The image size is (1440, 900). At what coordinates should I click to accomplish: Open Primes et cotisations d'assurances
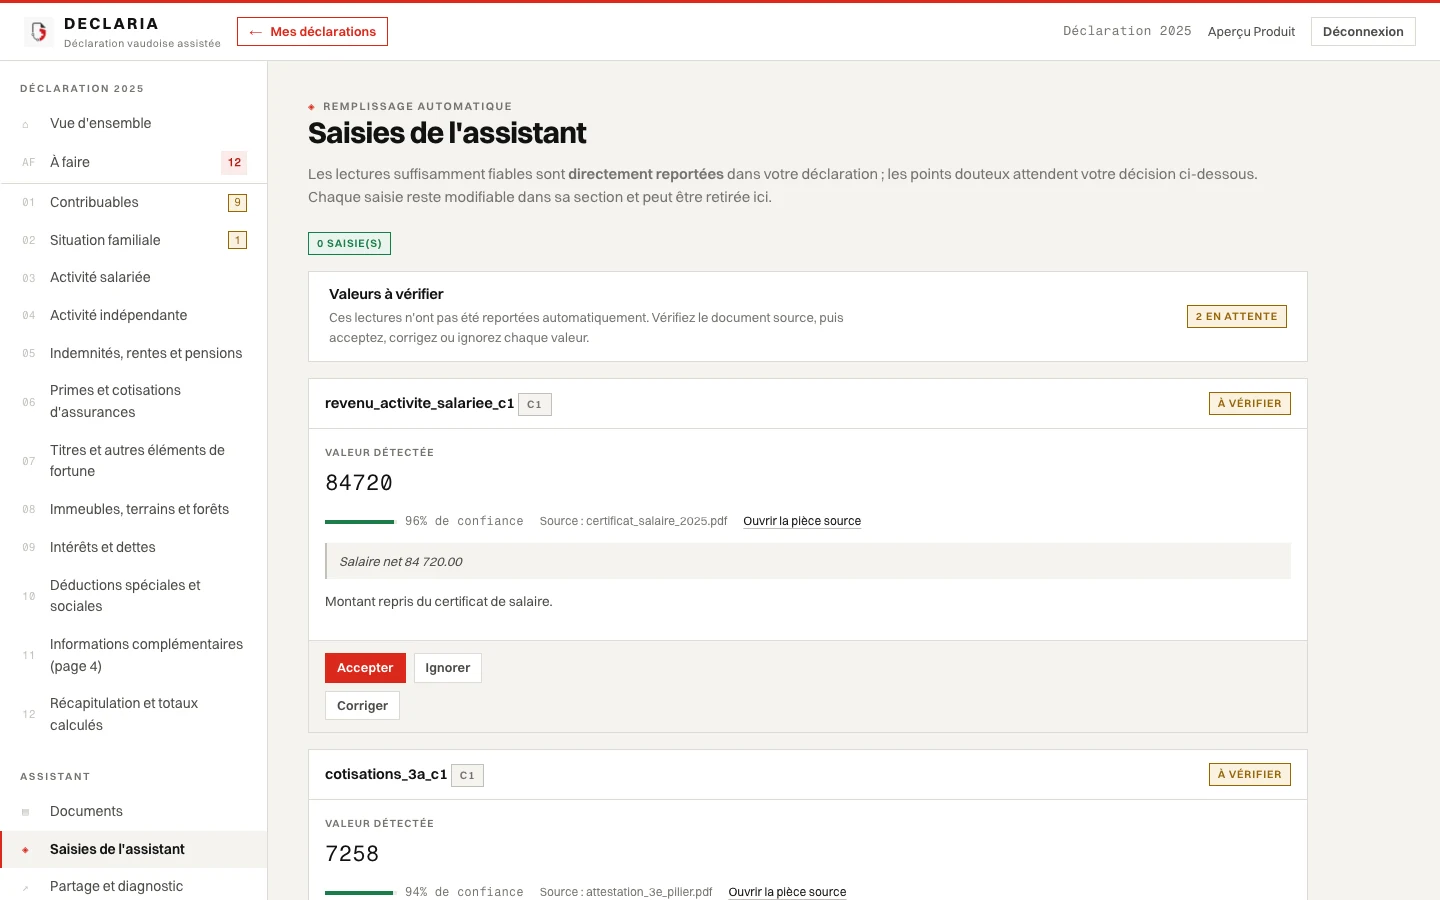[x=134, y=401]
